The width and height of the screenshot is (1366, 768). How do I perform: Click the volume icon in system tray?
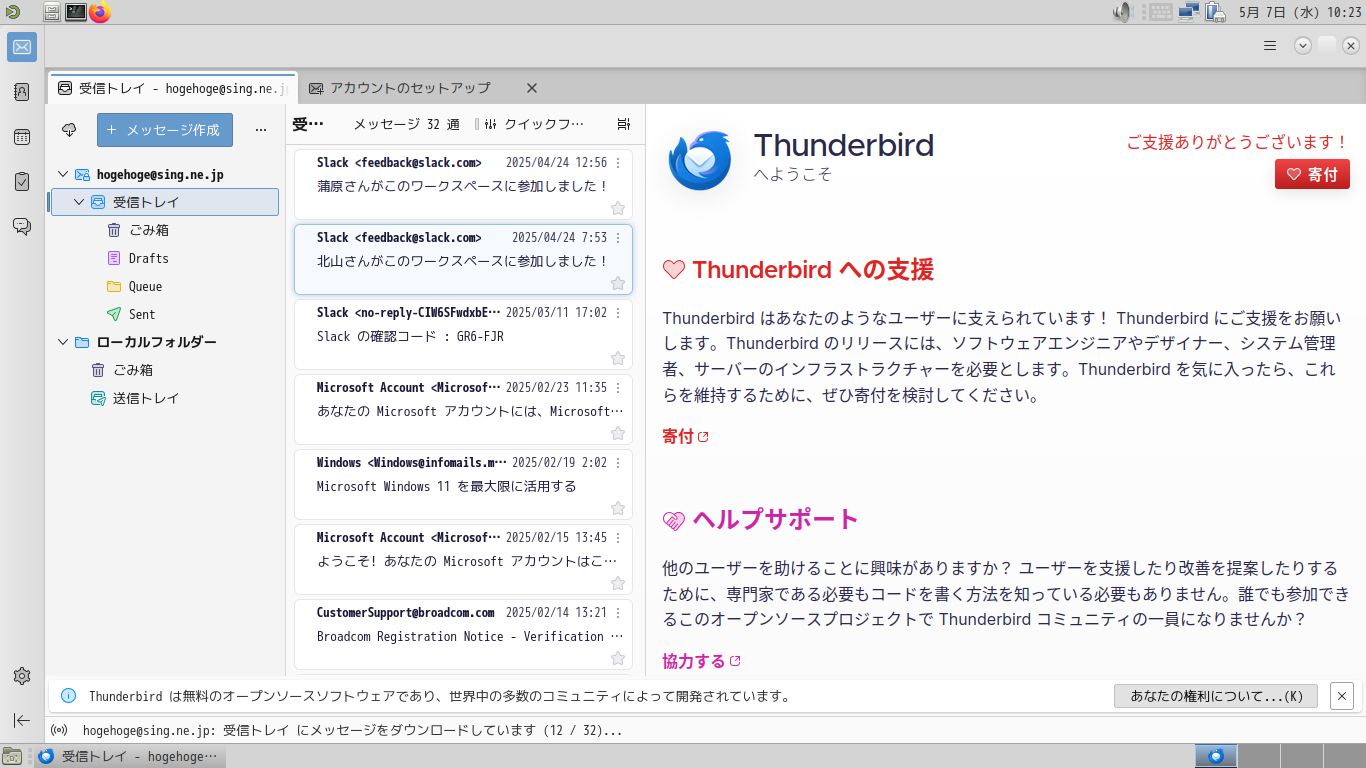pos(1123,12)
